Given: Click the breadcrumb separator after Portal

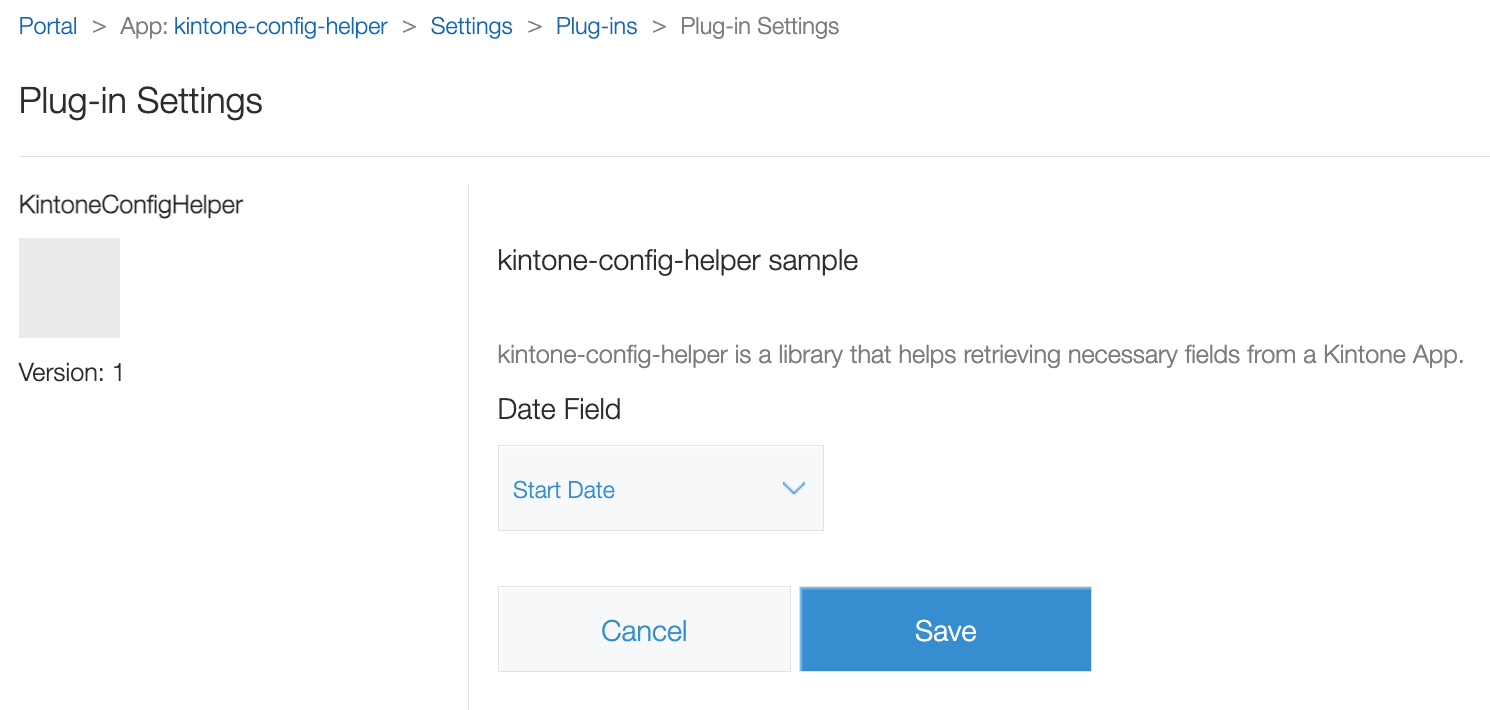Looking at the screenshot, I should (x=98, y=27).
